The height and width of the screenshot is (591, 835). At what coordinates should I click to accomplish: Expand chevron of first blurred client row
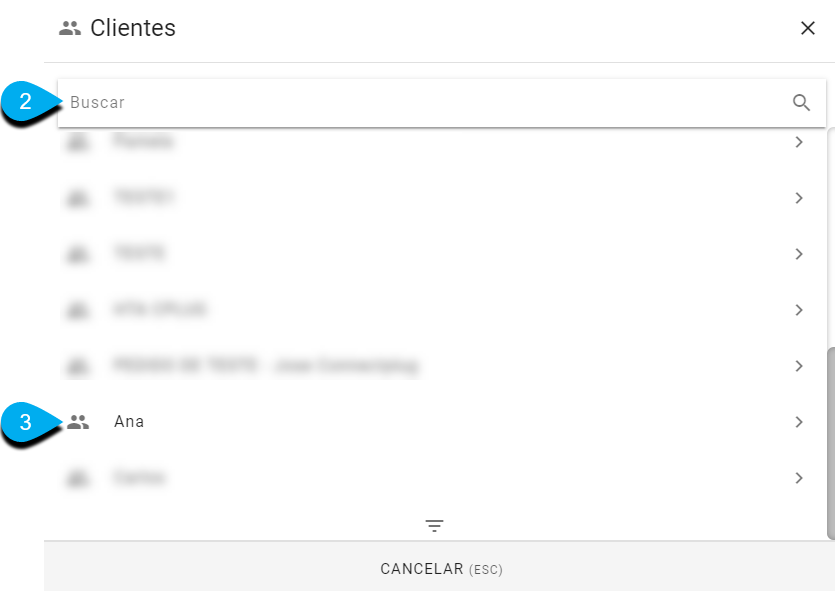tap(799, 142)
